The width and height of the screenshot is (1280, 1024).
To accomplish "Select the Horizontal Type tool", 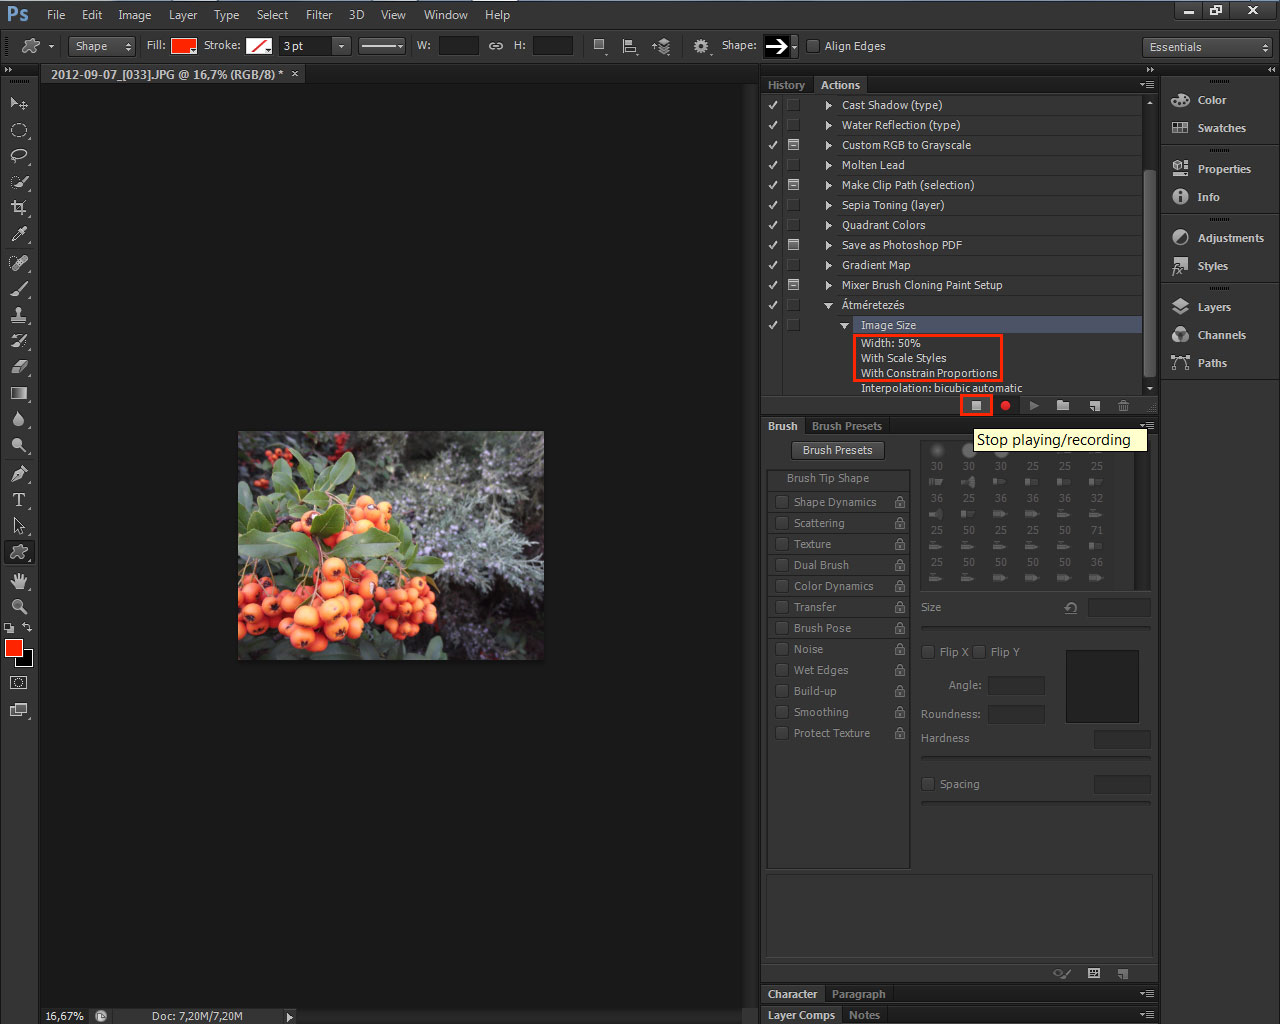I will click(x=19, y=500).
